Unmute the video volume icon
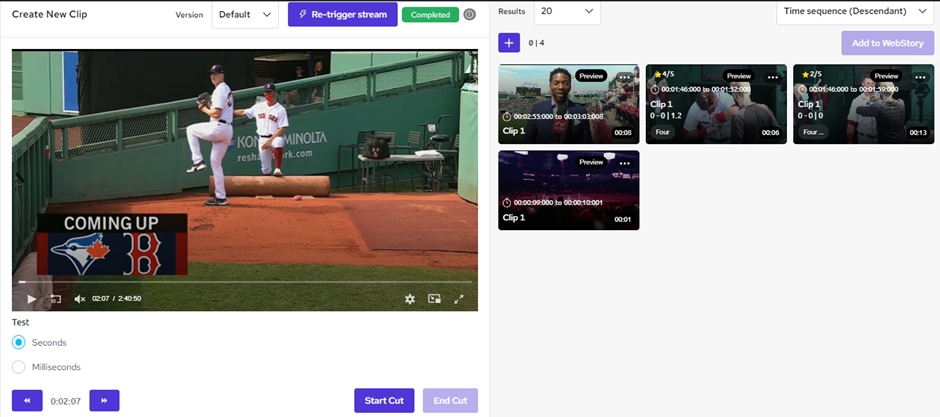The width and height of the screenshot is (940, 417). coord(80,298)
